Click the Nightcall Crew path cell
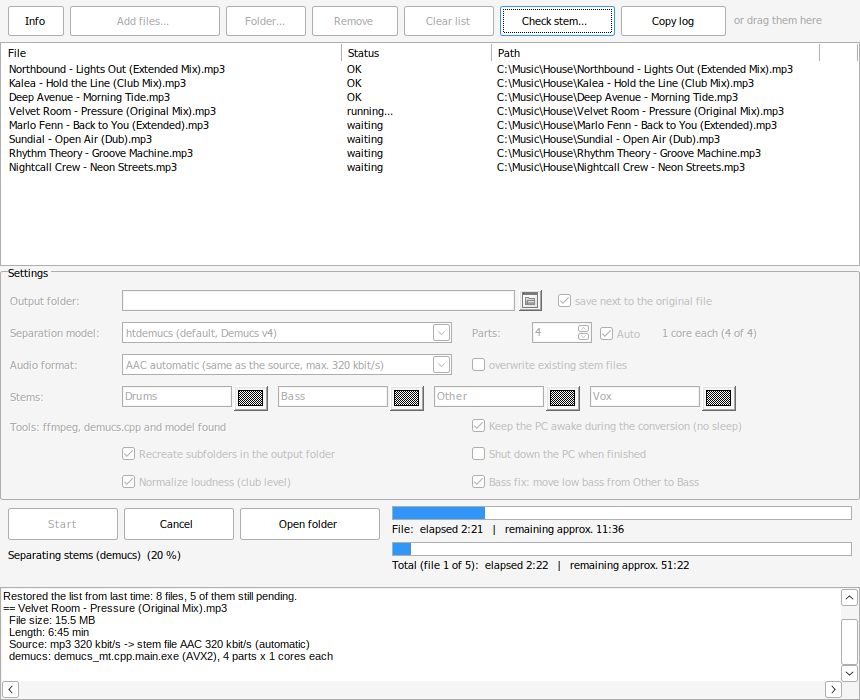Image resolution: width=860 pixels, height=700 pixels. pos(620,167)
